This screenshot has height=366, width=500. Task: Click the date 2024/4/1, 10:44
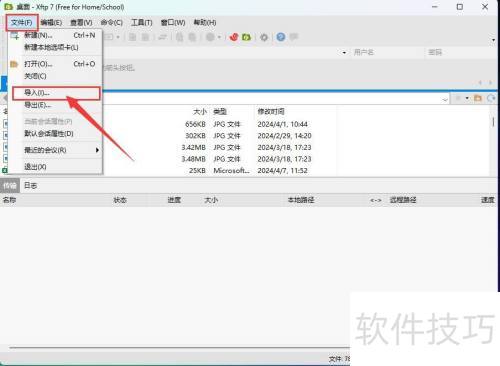[x=282, y=124]
